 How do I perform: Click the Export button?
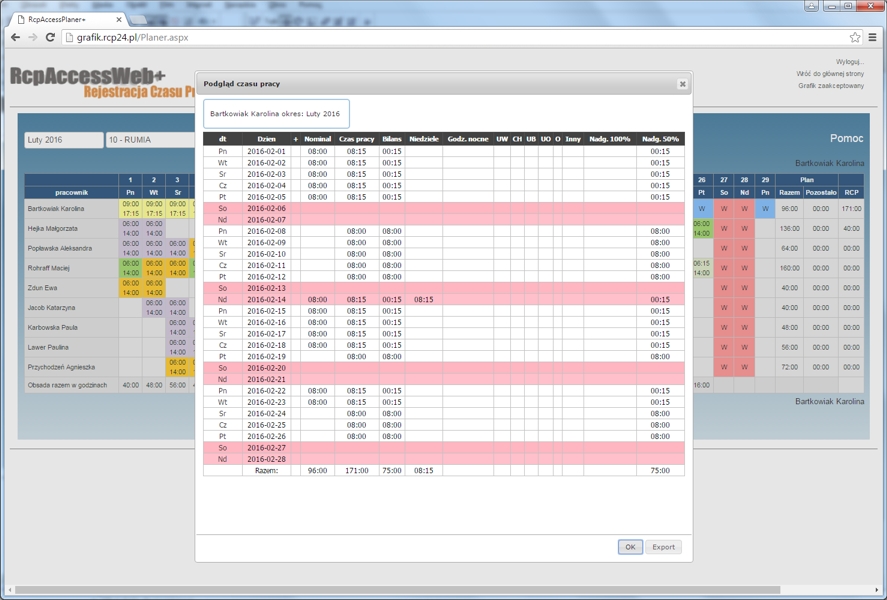(663, 547)
